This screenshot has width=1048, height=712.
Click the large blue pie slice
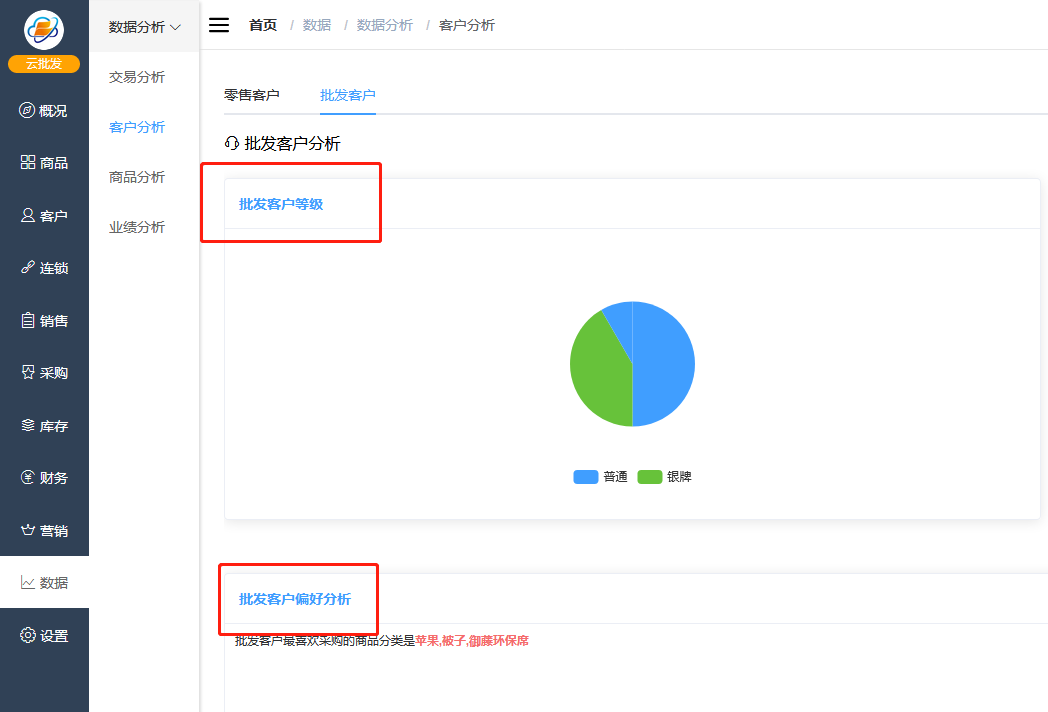point(665,364)
